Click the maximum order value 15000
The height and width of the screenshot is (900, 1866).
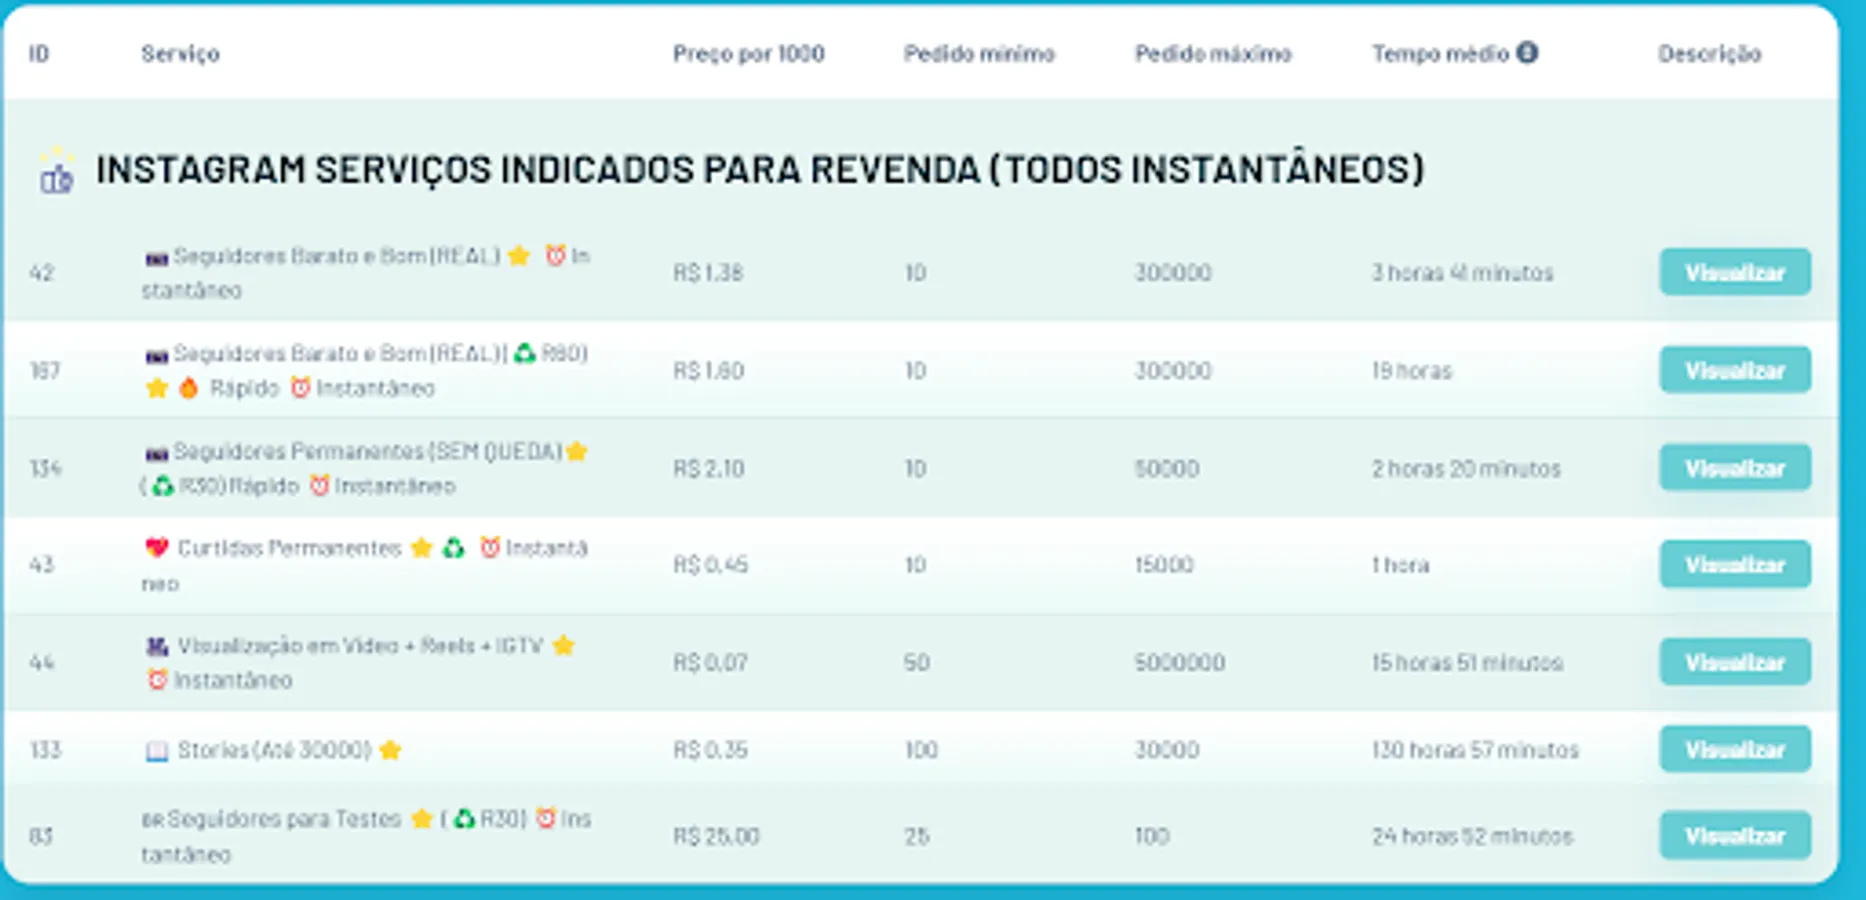[1164, 565]
